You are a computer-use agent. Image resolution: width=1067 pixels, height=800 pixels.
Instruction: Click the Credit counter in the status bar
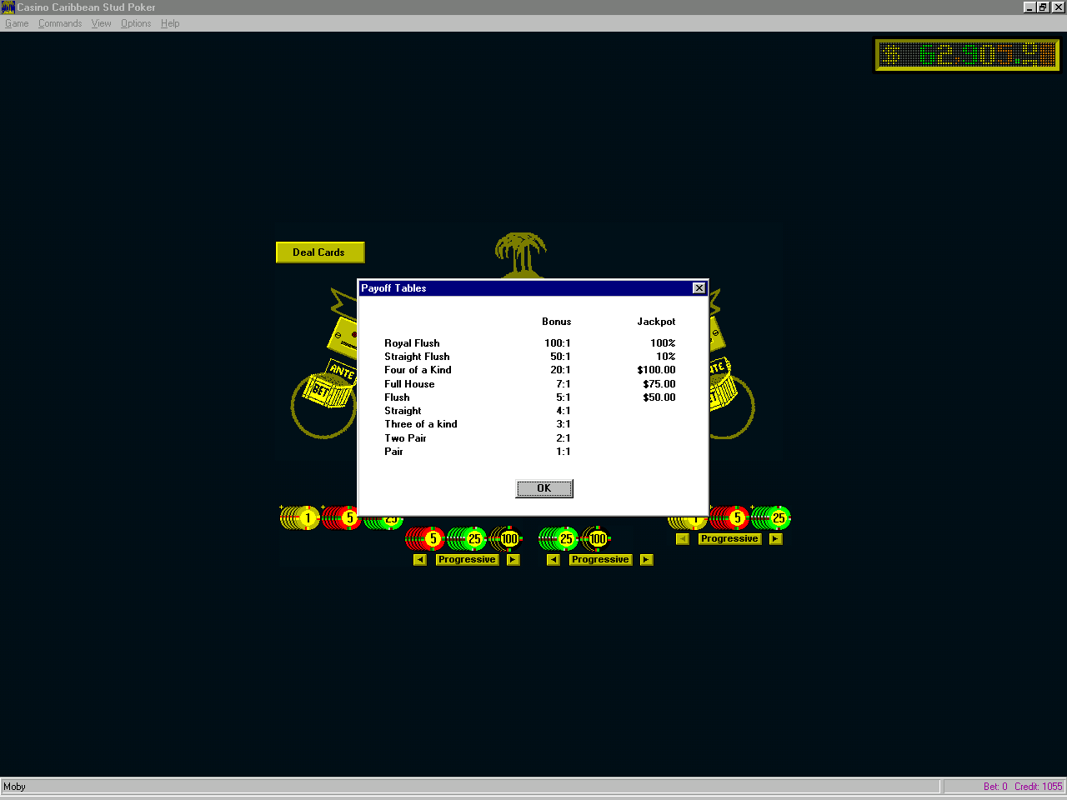pos(1037,787)
